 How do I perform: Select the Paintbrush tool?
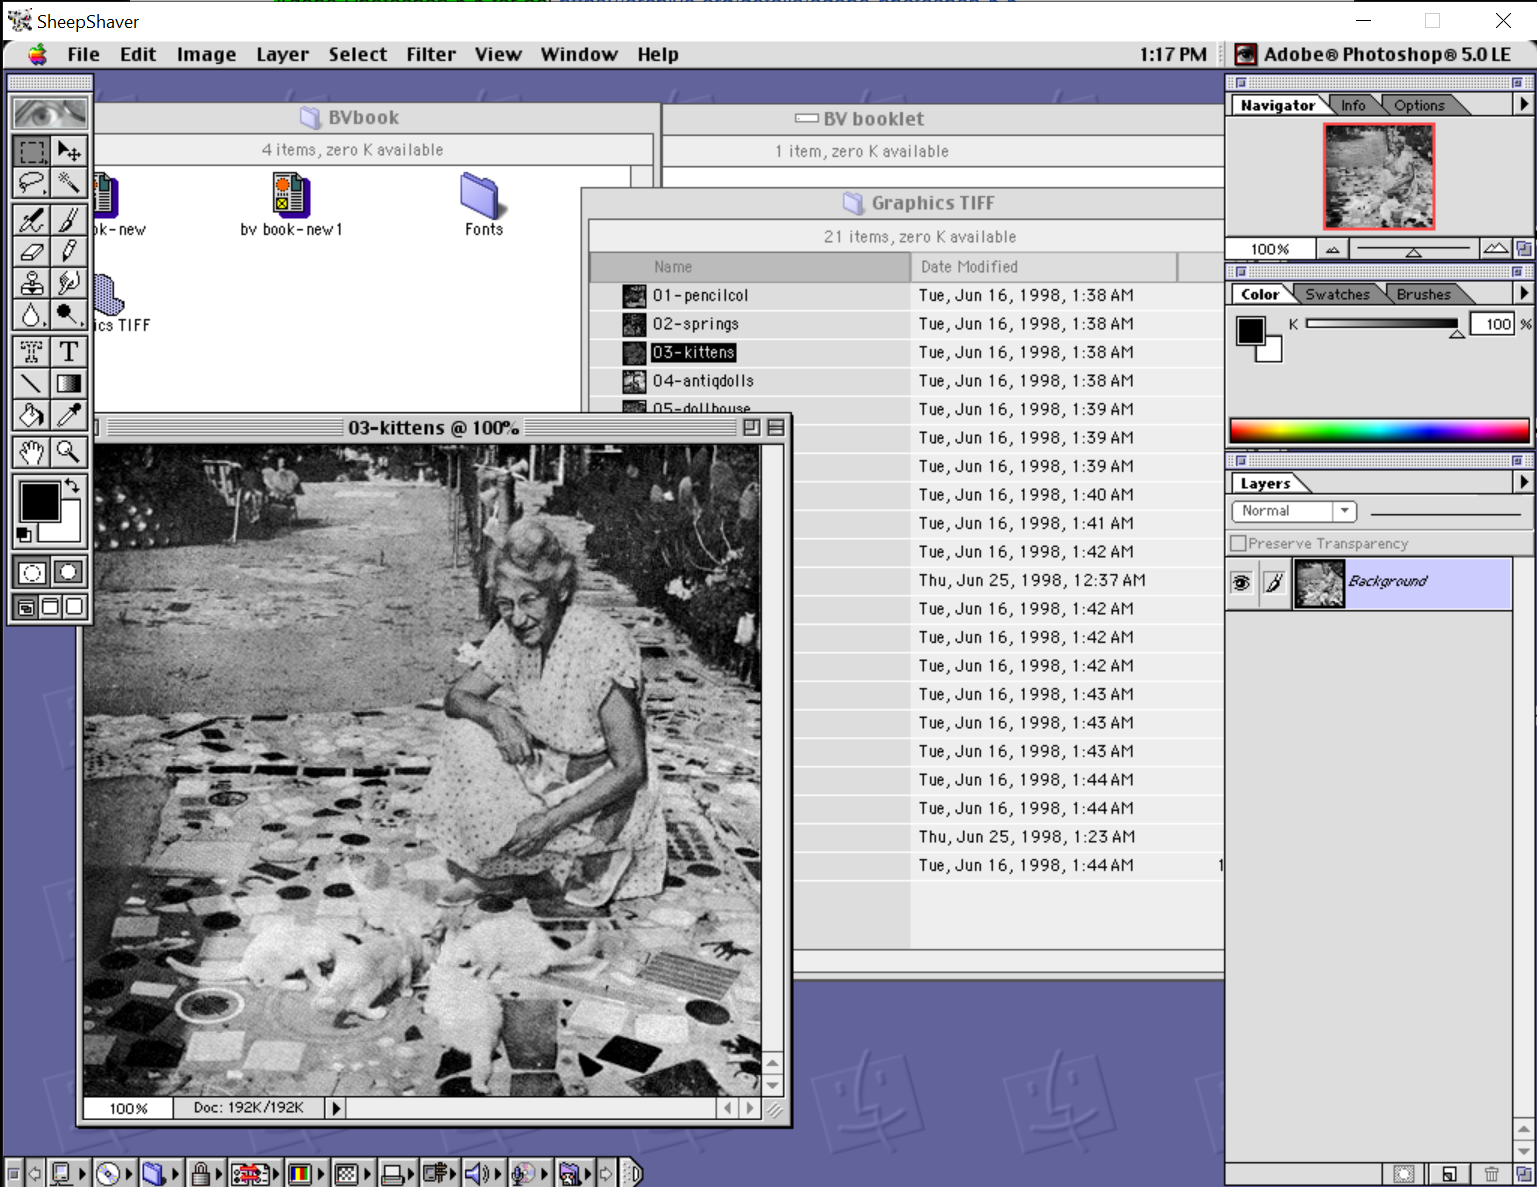tap(69, 220)
